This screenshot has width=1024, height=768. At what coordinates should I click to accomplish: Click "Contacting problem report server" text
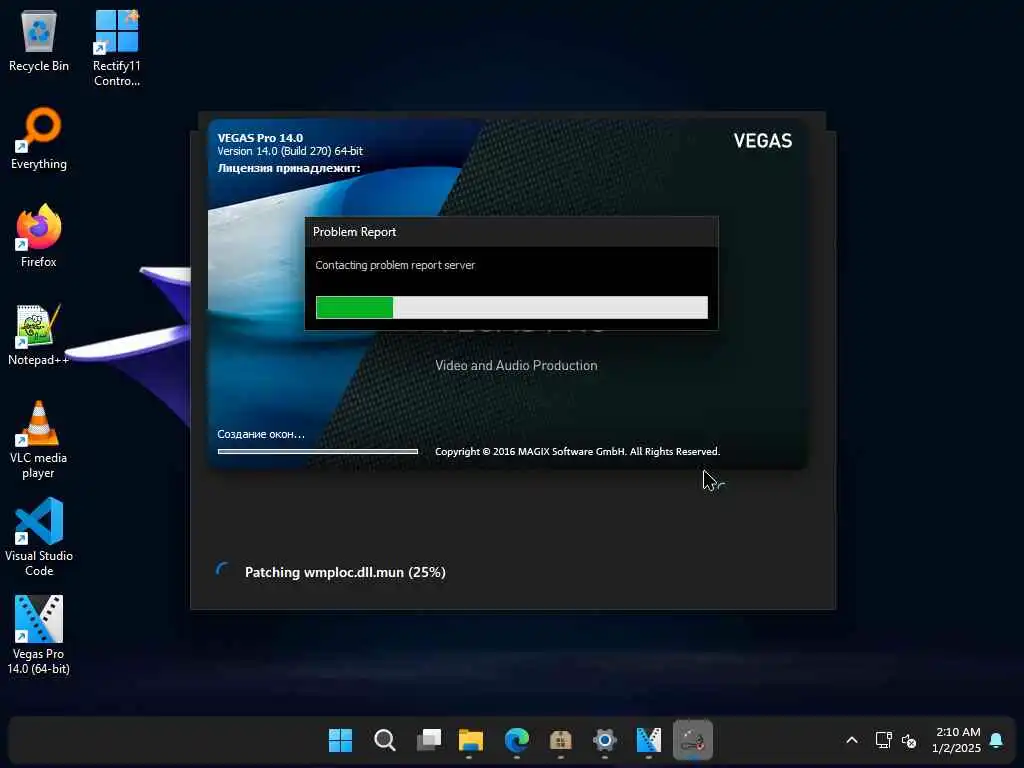(x=395, y=265)
